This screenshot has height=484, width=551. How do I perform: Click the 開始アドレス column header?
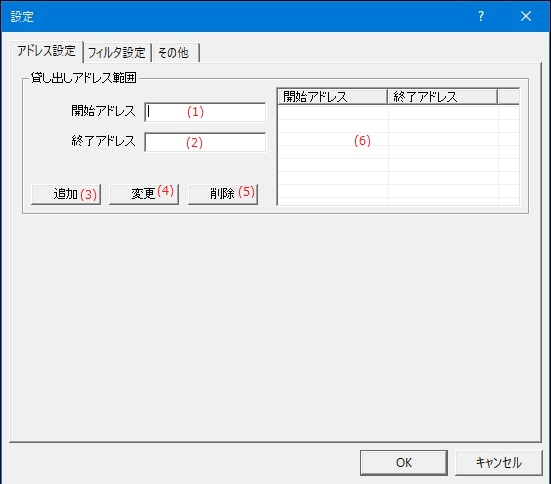332,96
